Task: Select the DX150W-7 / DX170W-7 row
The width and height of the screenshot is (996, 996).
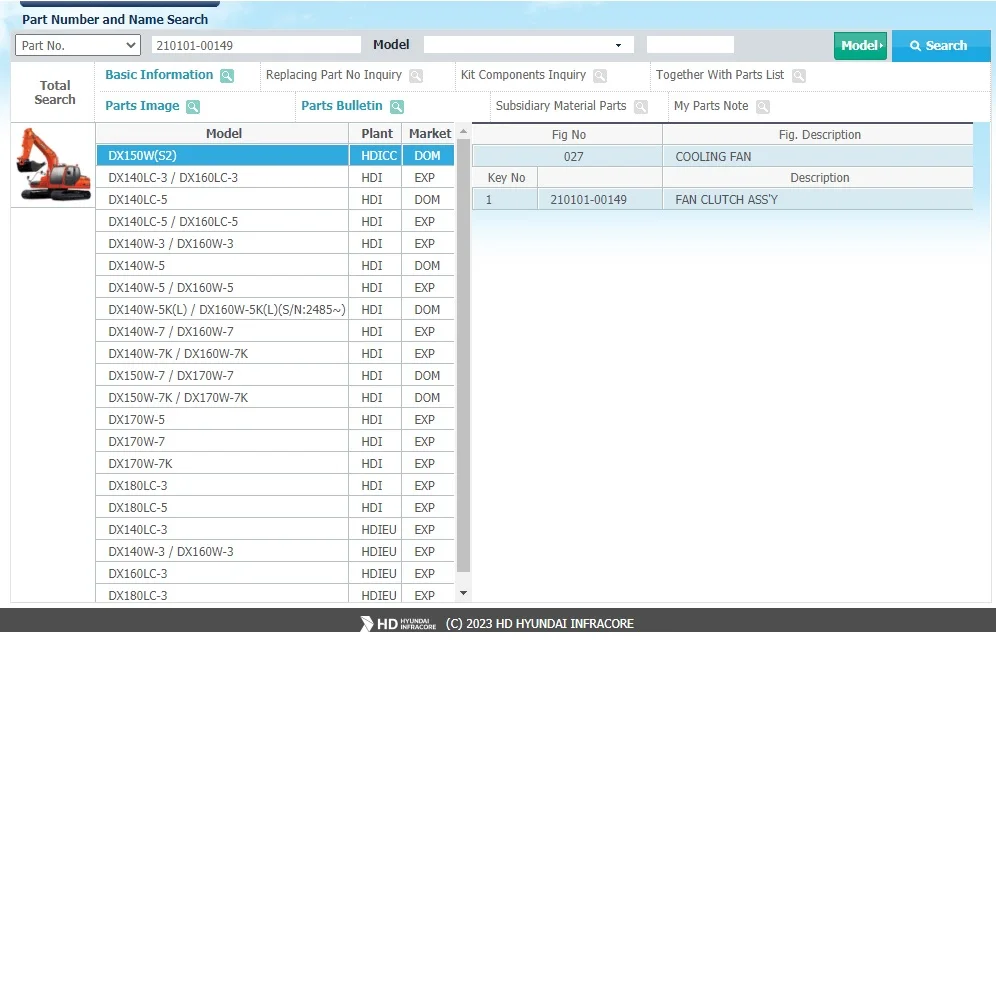Action: (275, 376)
